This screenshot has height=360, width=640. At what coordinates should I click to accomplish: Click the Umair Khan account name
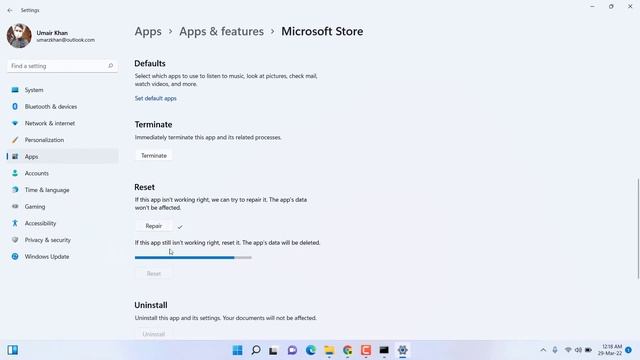coord(52,33)
